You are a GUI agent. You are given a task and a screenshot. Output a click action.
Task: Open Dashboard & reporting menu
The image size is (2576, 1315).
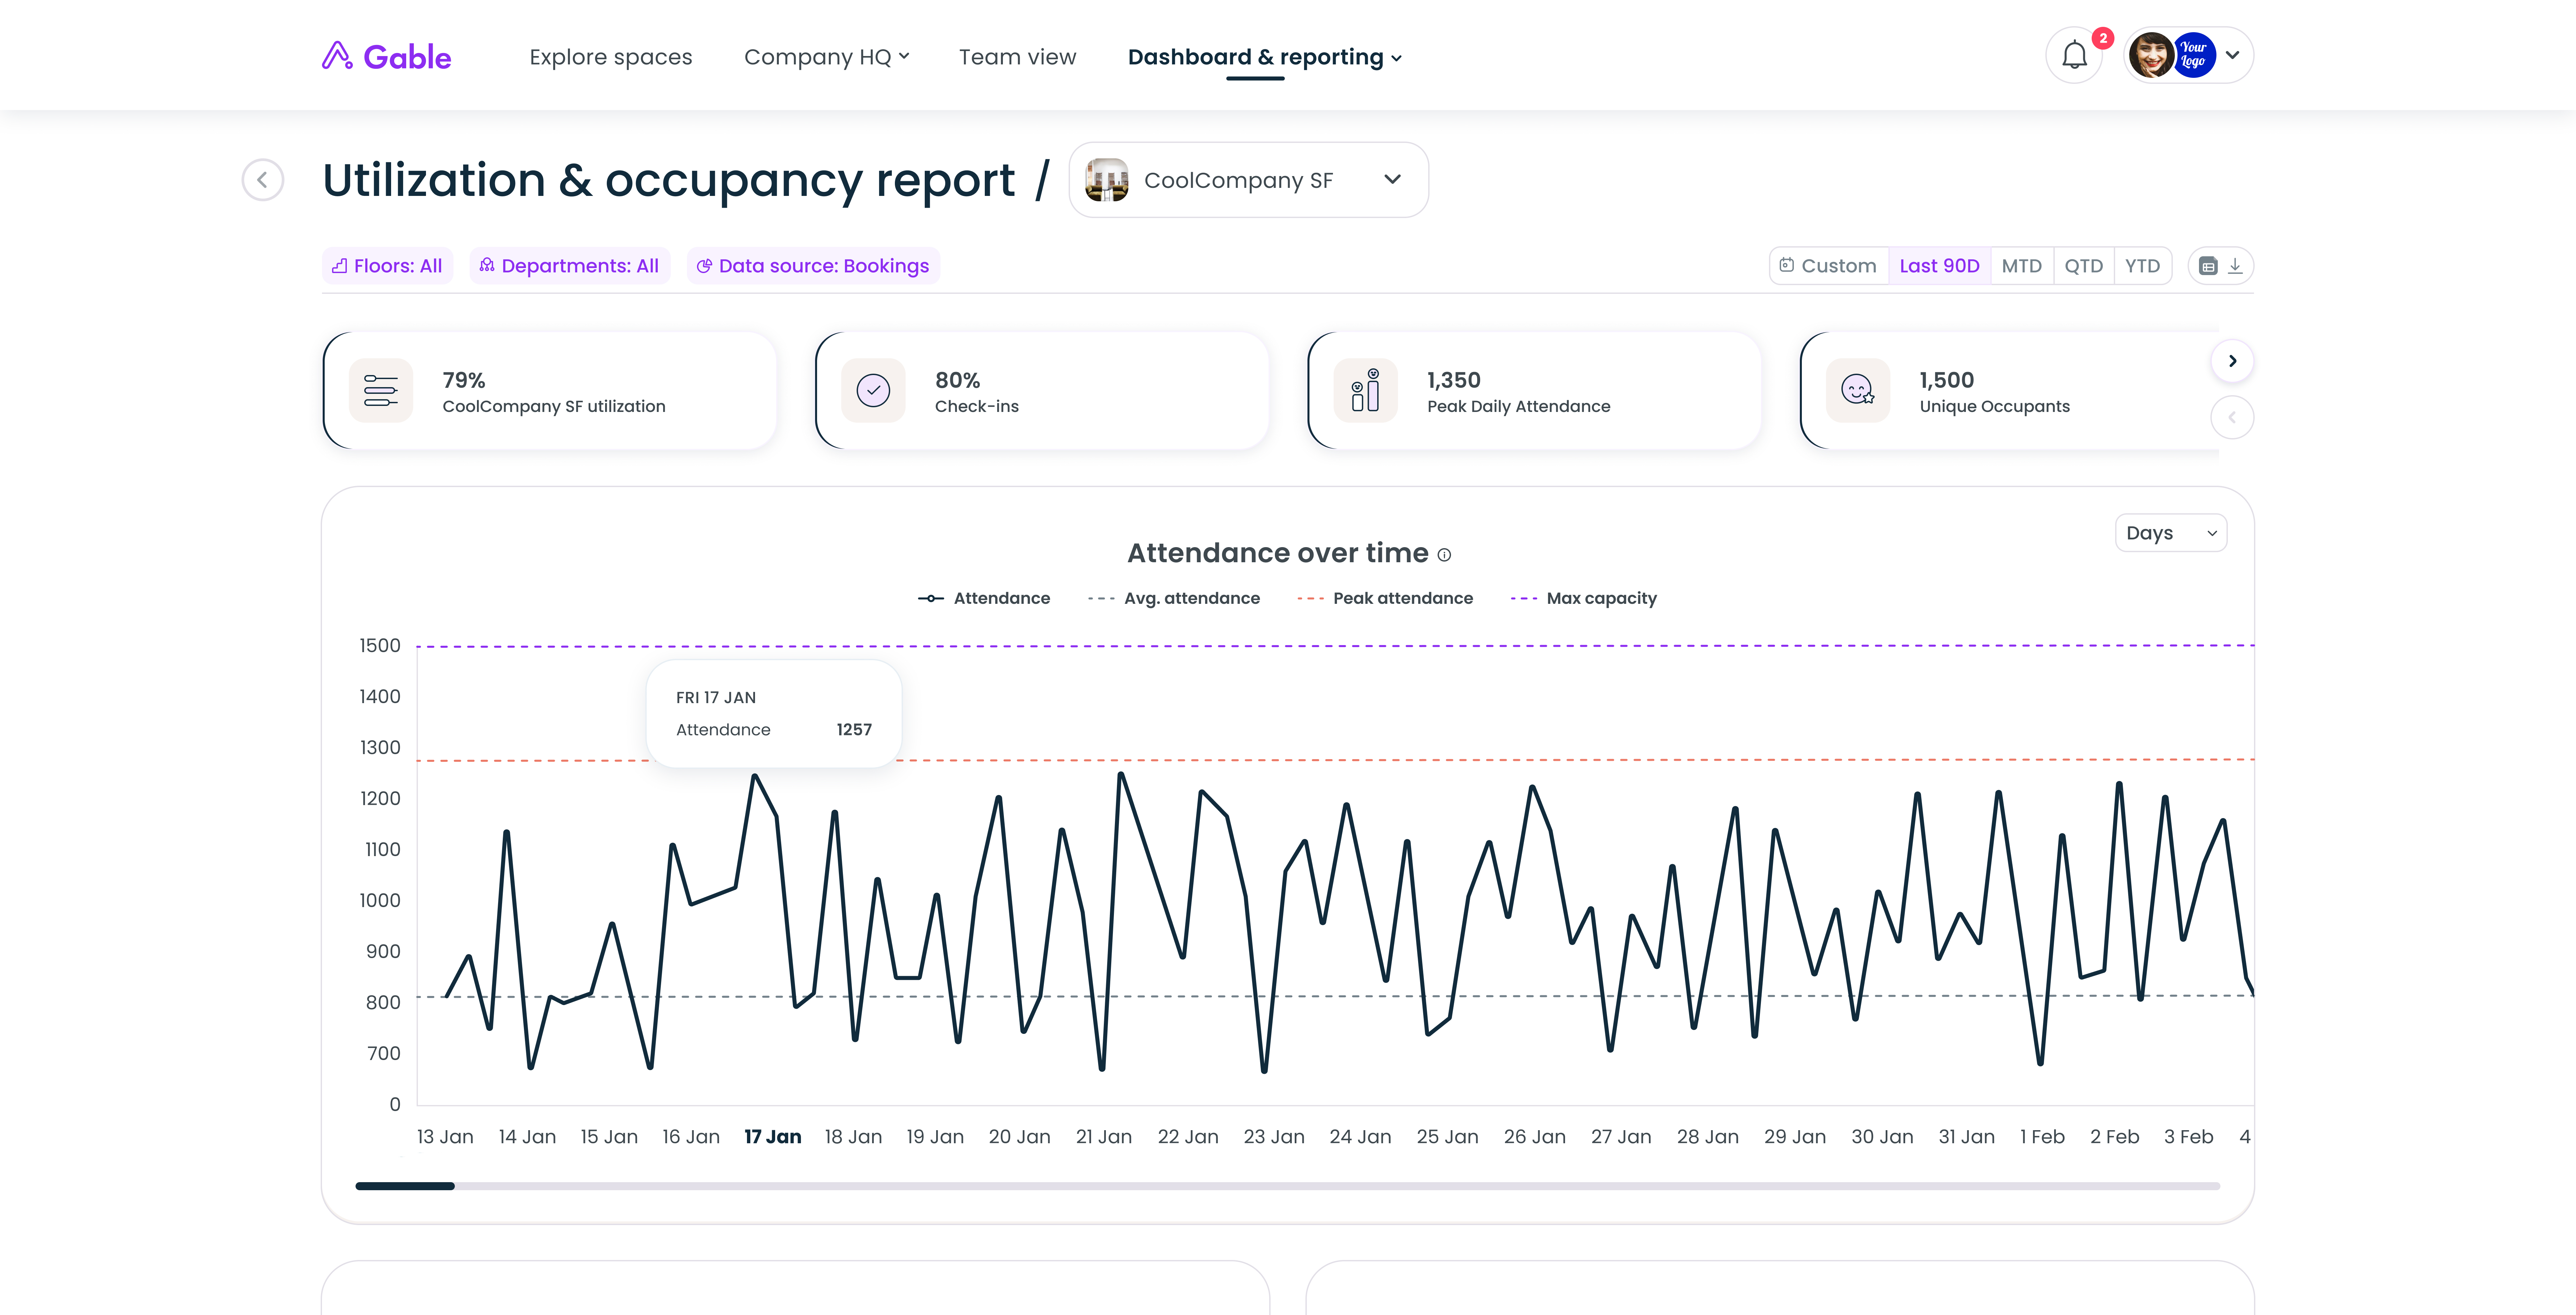(x=1264, y=57)
